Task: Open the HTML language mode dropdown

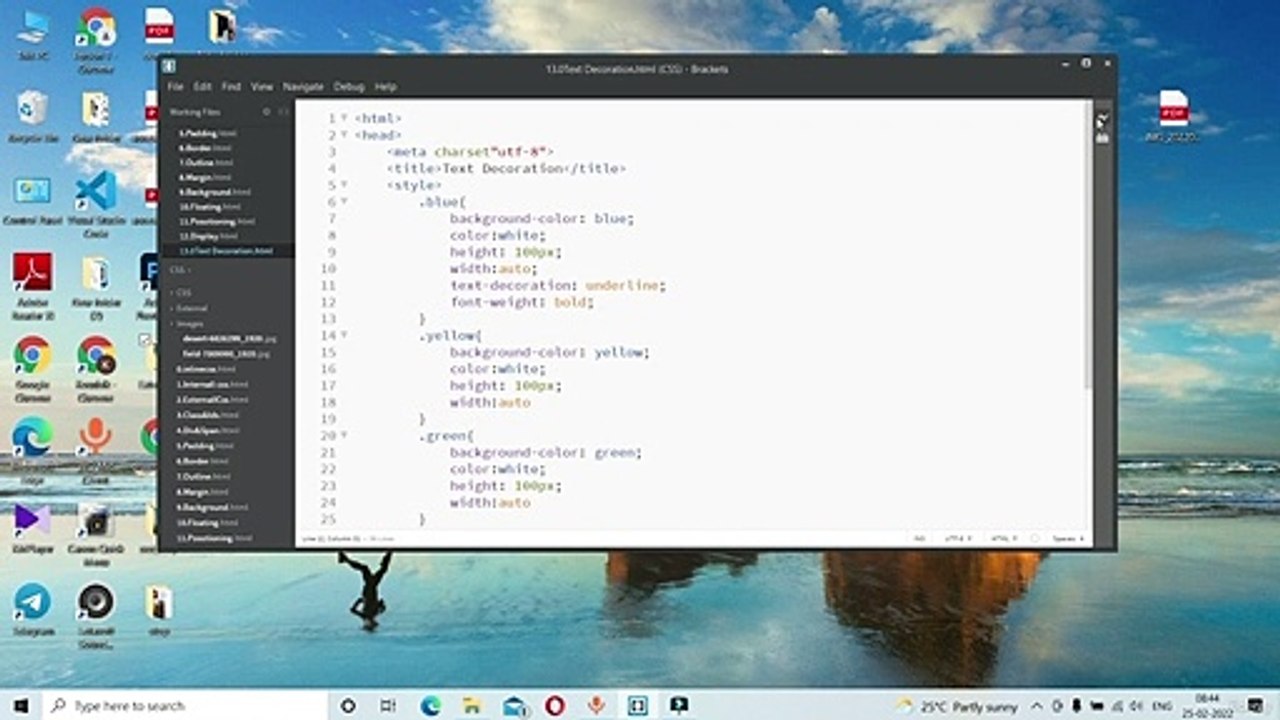Action: coord(1003,539)
